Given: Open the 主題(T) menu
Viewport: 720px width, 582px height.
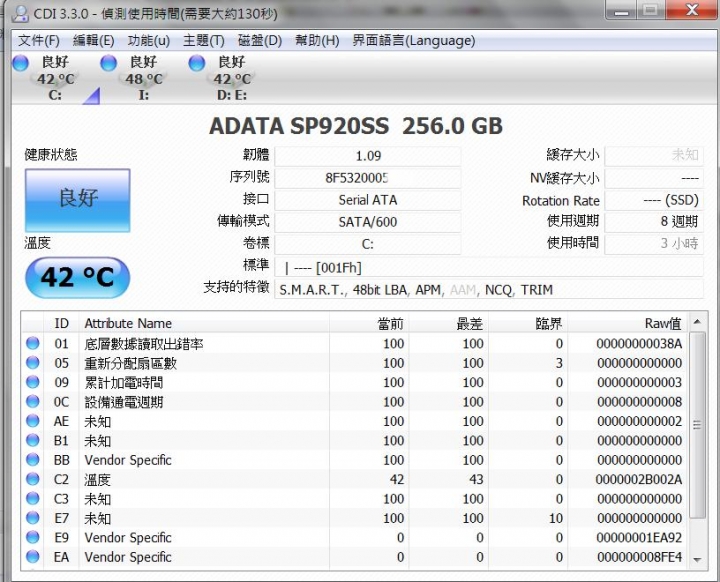Looking at the screenshot, I should (x=204, y=40).
